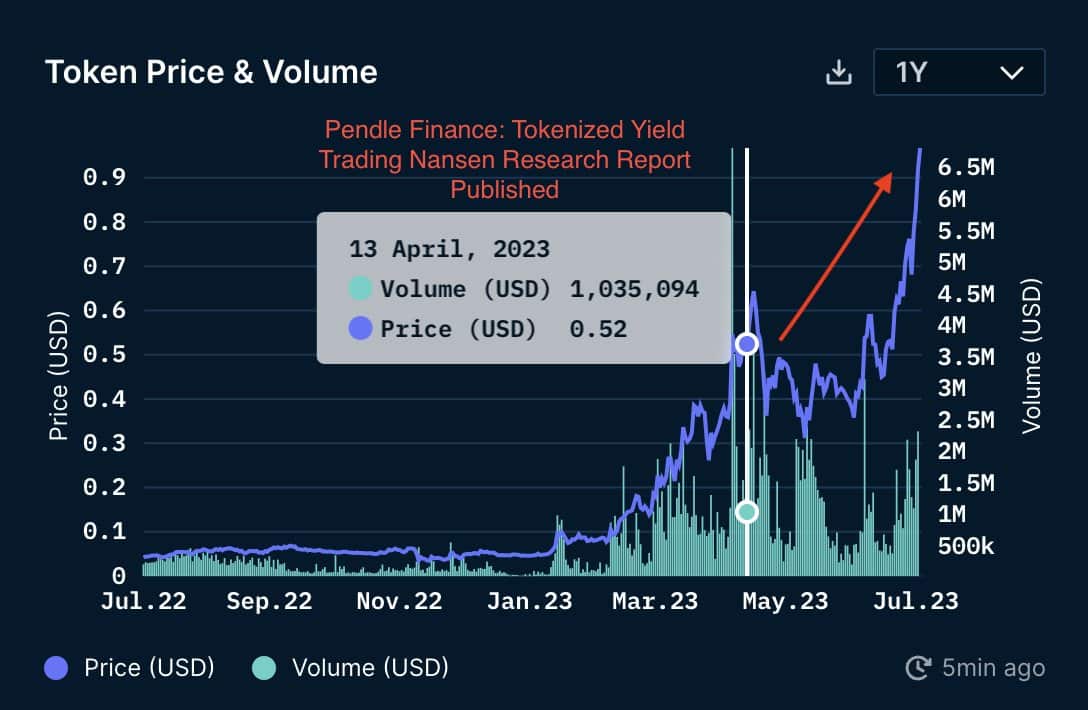Image resolution: width=1088 pixels, height=710 pixels.
Task: Open the 1Y time range dropdown
Action: pos(959,72)
